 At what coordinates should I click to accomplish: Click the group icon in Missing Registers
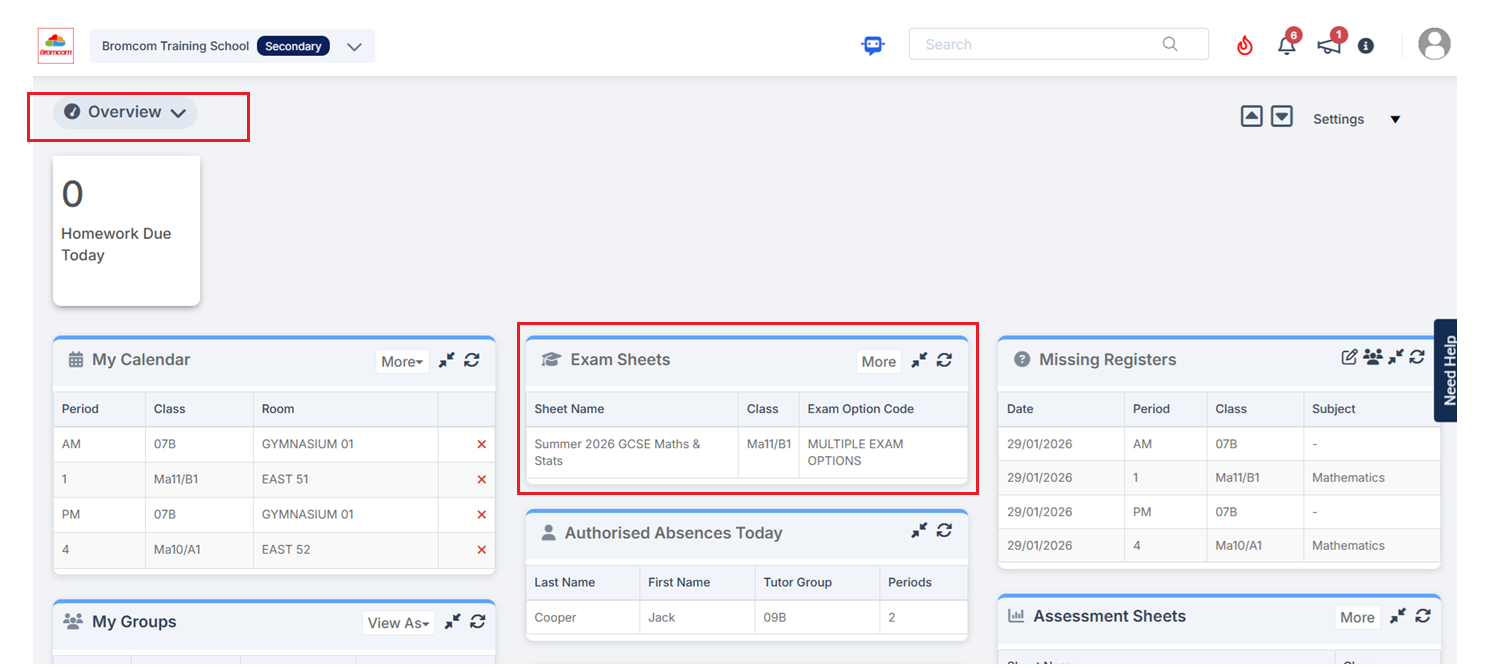pos(1372,357)
